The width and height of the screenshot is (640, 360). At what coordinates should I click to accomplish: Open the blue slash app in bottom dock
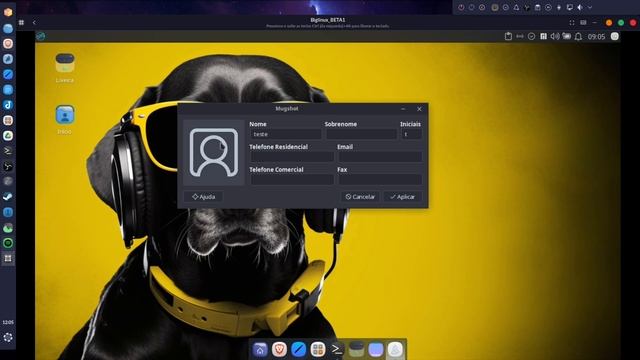298,350
